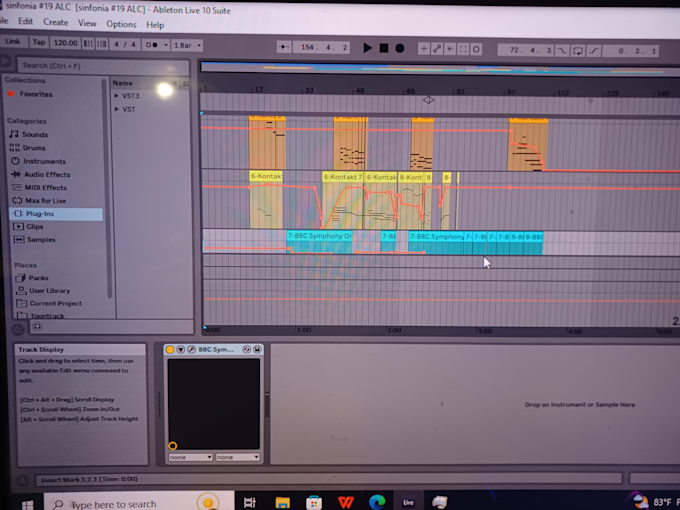Click the 4 / 4 time signature field
The height and width of the screenshot is (510, 680).
[x=125, y=44]
